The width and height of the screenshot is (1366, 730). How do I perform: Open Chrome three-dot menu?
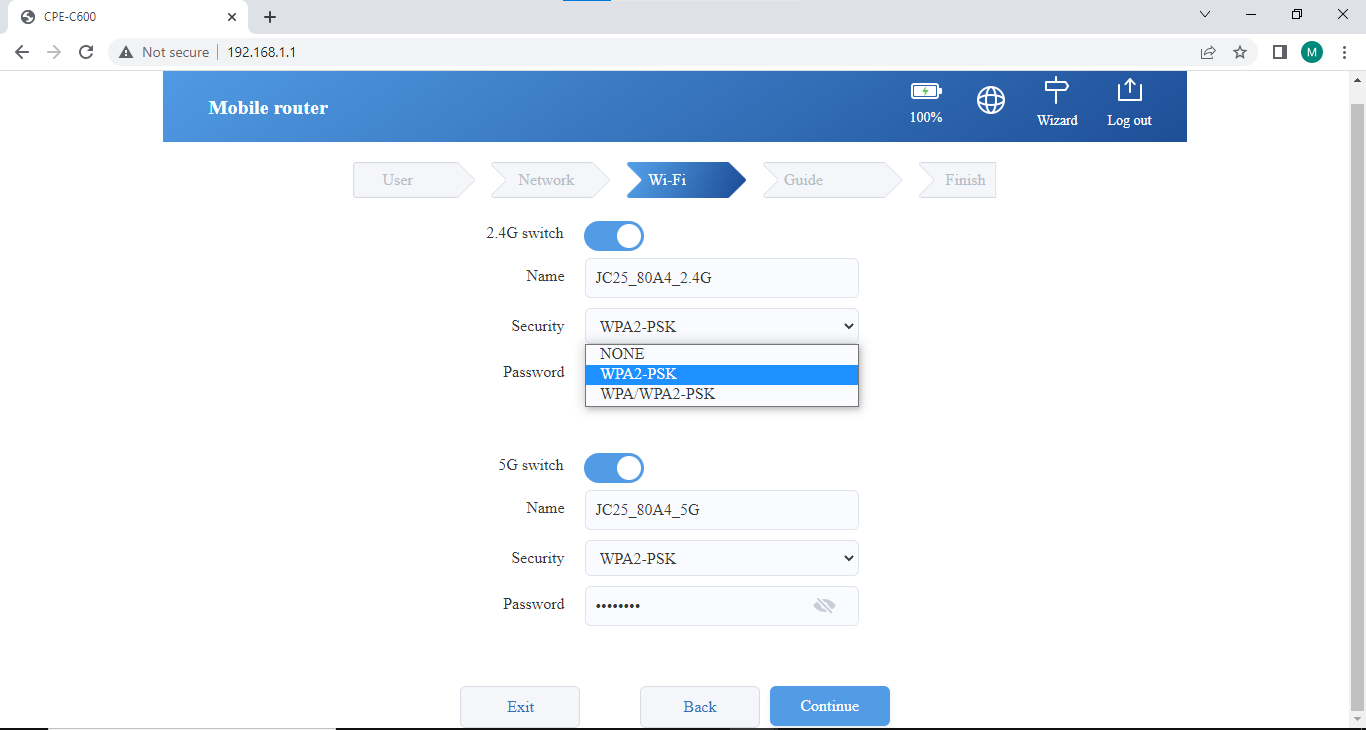[x=1344, y=52]
